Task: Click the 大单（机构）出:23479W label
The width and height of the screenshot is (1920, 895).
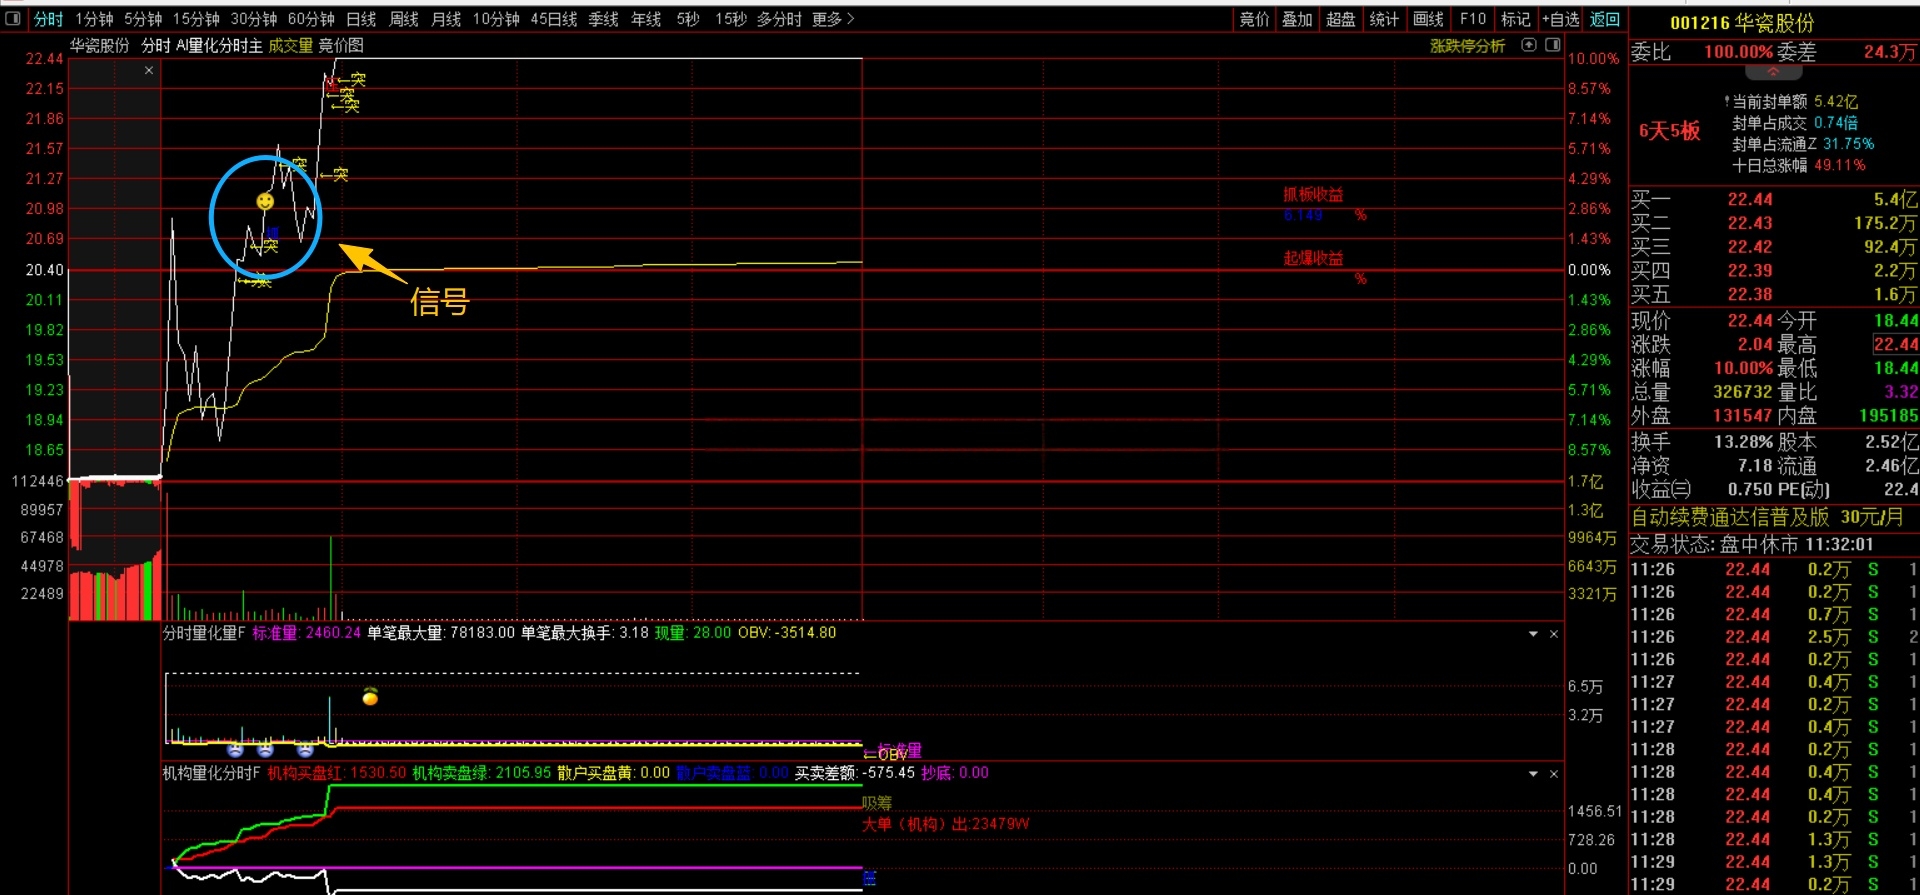Action: (x=946, y=824)
